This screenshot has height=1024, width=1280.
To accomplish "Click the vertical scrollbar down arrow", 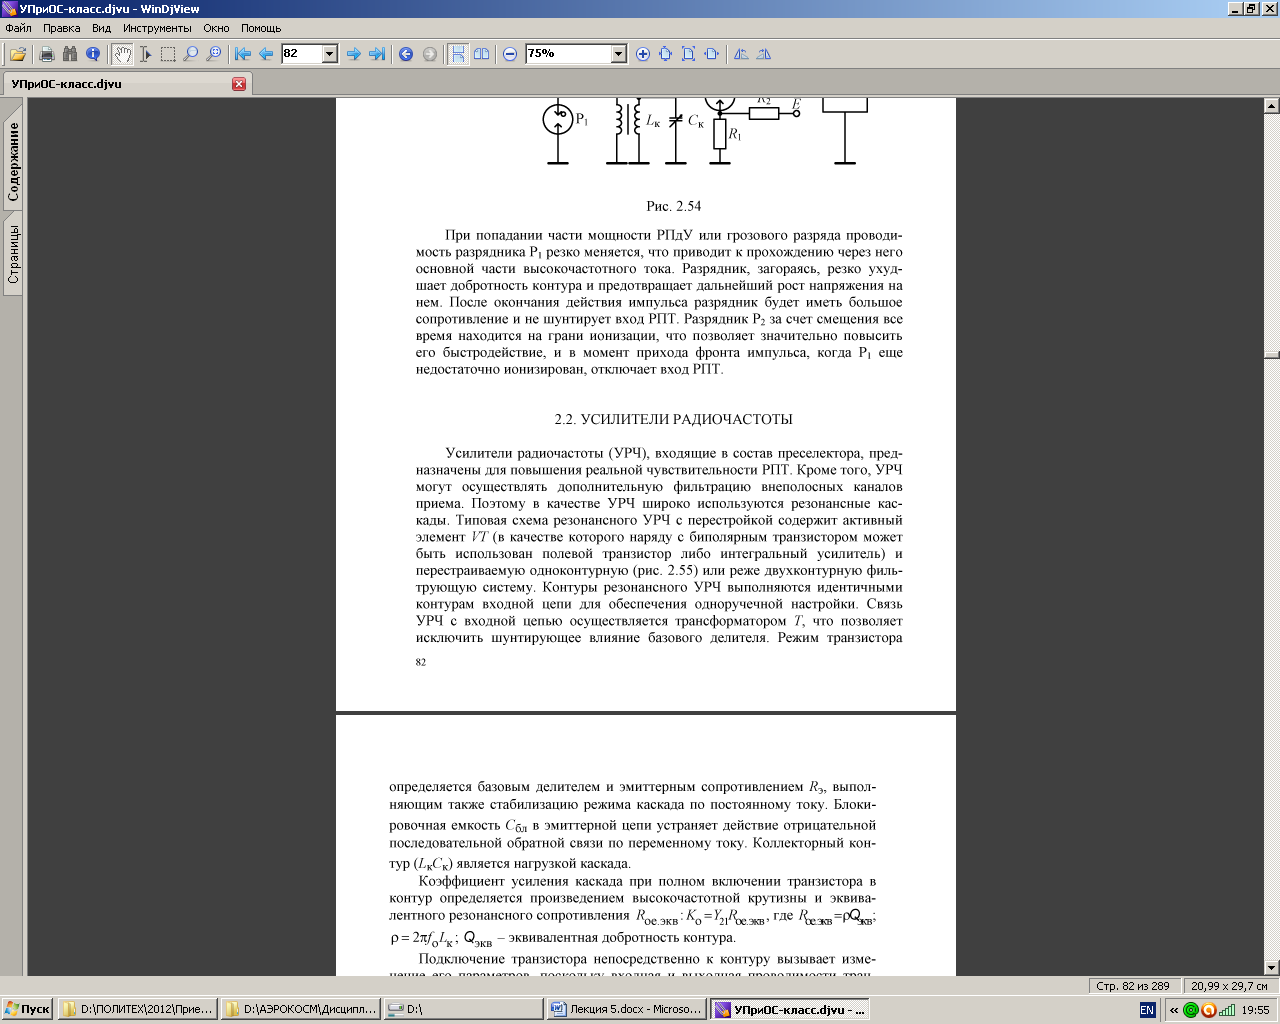I will coord(1272,967).
